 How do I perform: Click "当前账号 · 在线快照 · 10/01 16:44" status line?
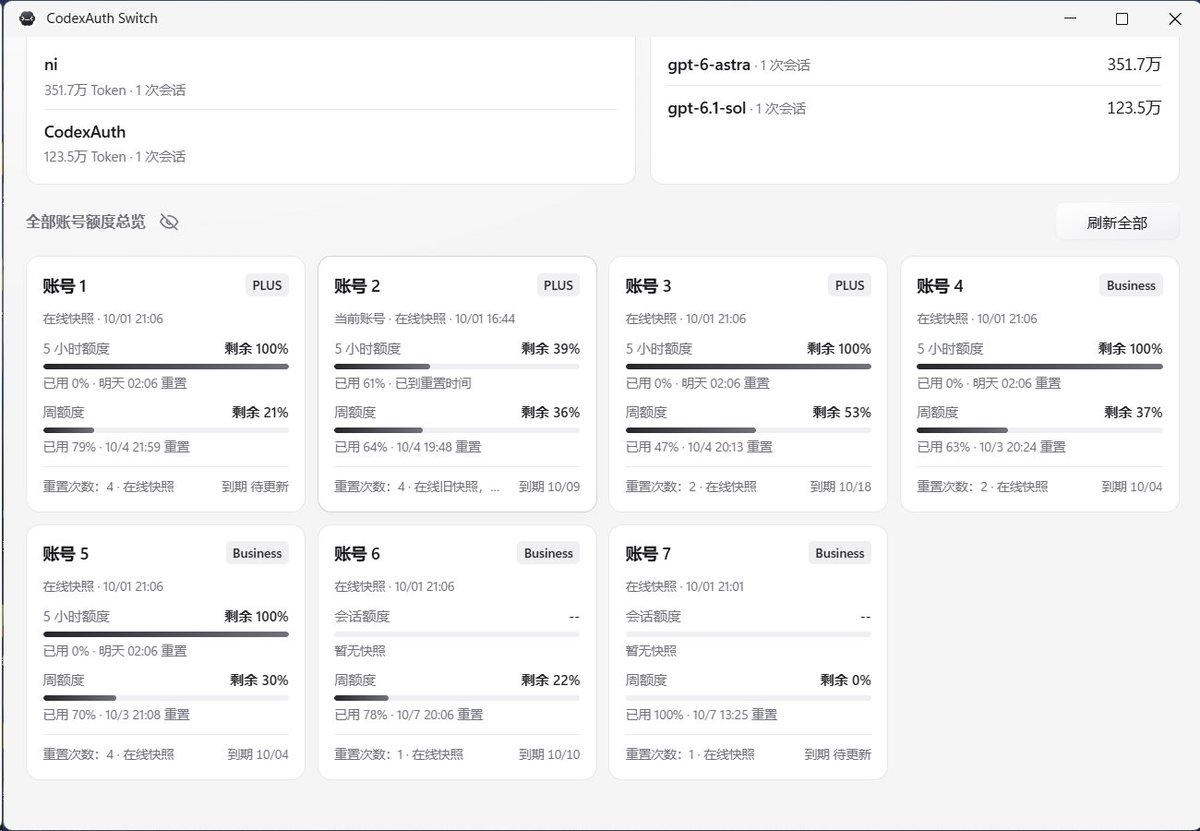coord(425,319)
